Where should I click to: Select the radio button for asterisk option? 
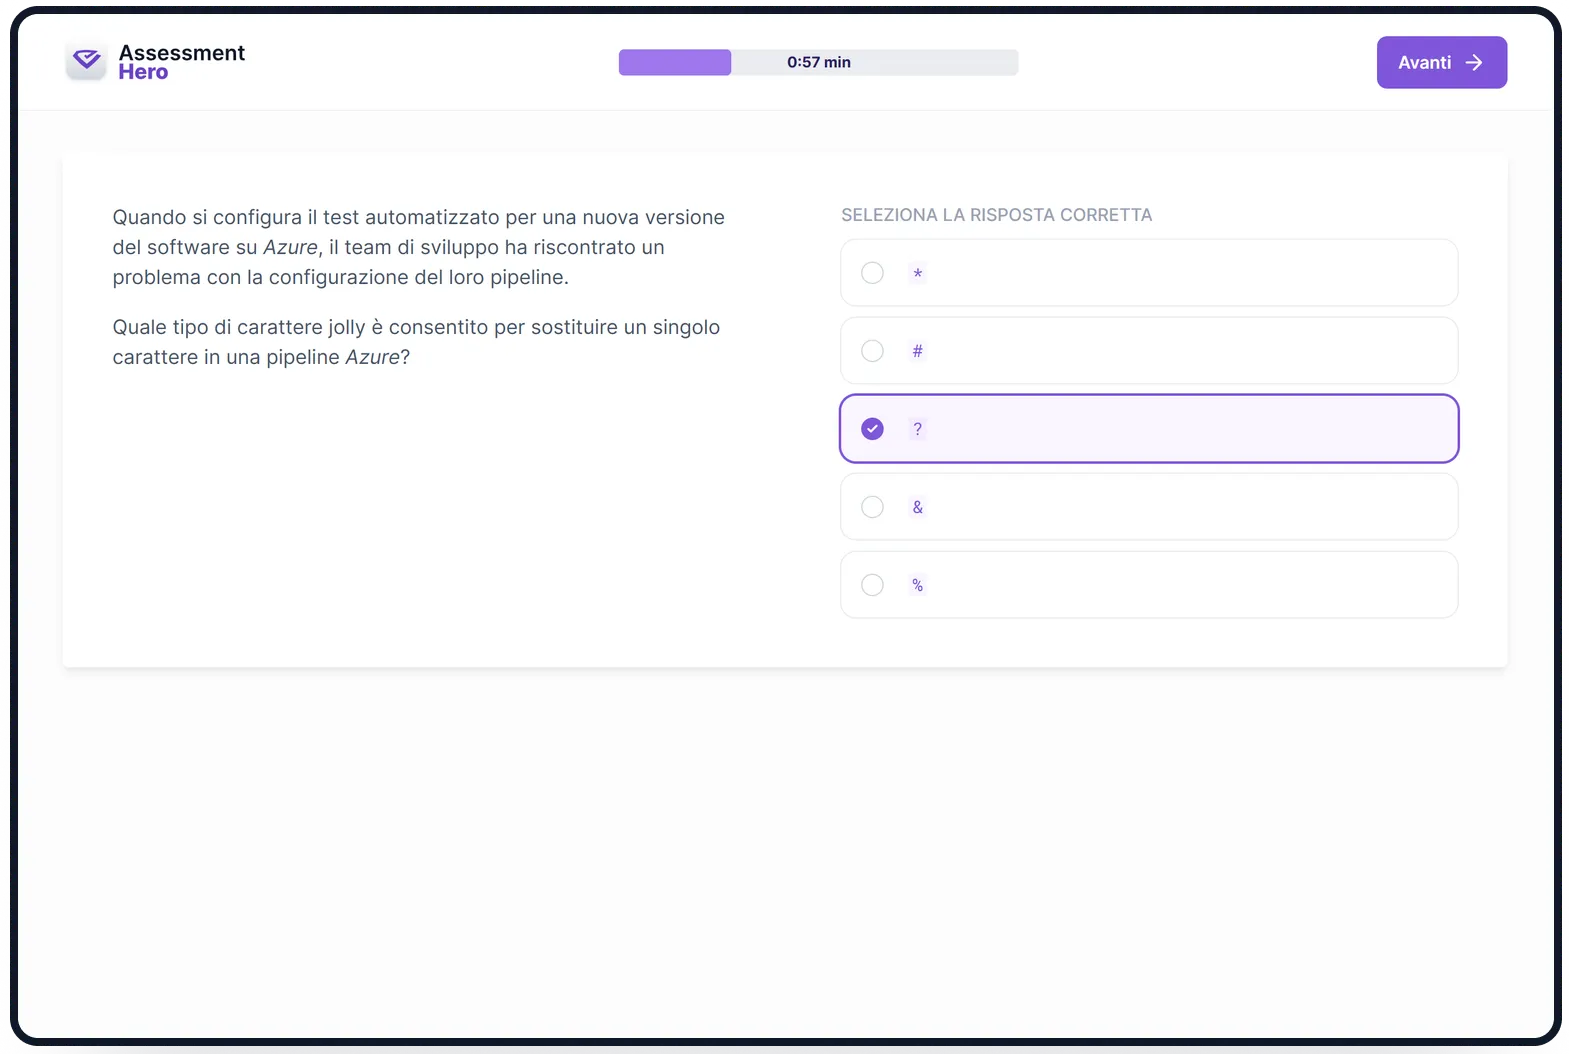click(x=873, y=273)
